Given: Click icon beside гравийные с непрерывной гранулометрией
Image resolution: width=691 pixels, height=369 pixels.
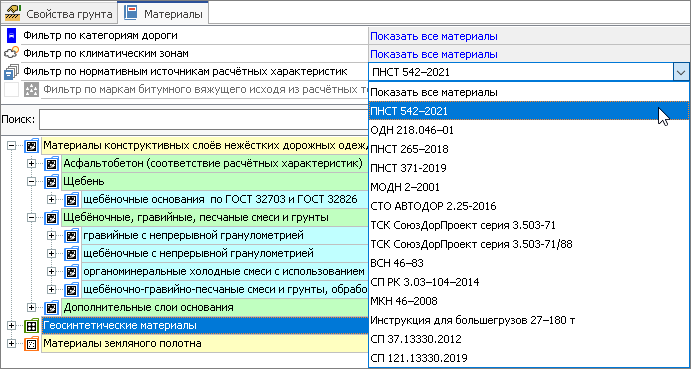Looking at the screenshot, I should 71,235.
